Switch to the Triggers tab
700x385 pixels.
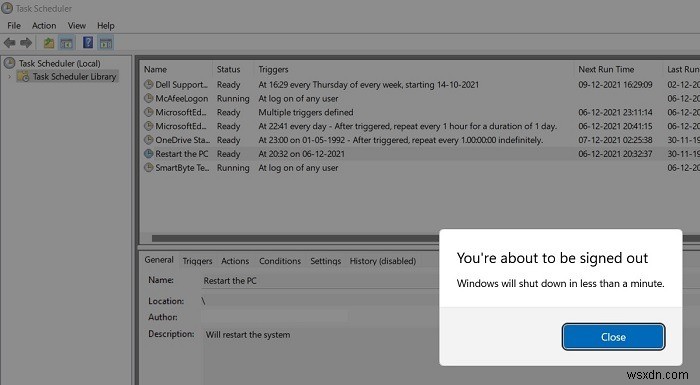pyautogui.click(x=197, y=261)
